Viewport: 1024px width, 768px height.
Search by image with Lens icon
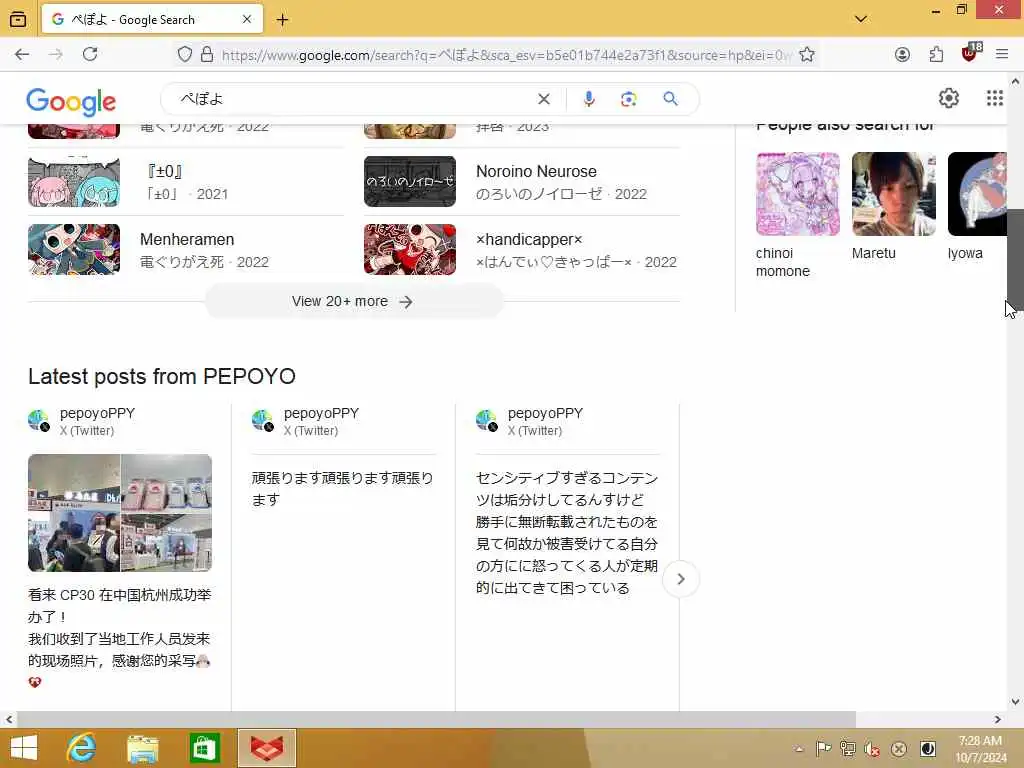point(628,99)
